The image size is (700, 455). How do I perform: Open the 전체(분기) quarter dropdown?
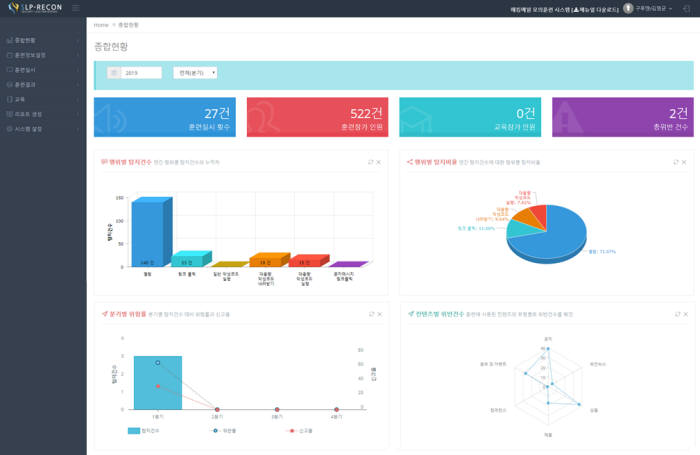pos(195,73)
